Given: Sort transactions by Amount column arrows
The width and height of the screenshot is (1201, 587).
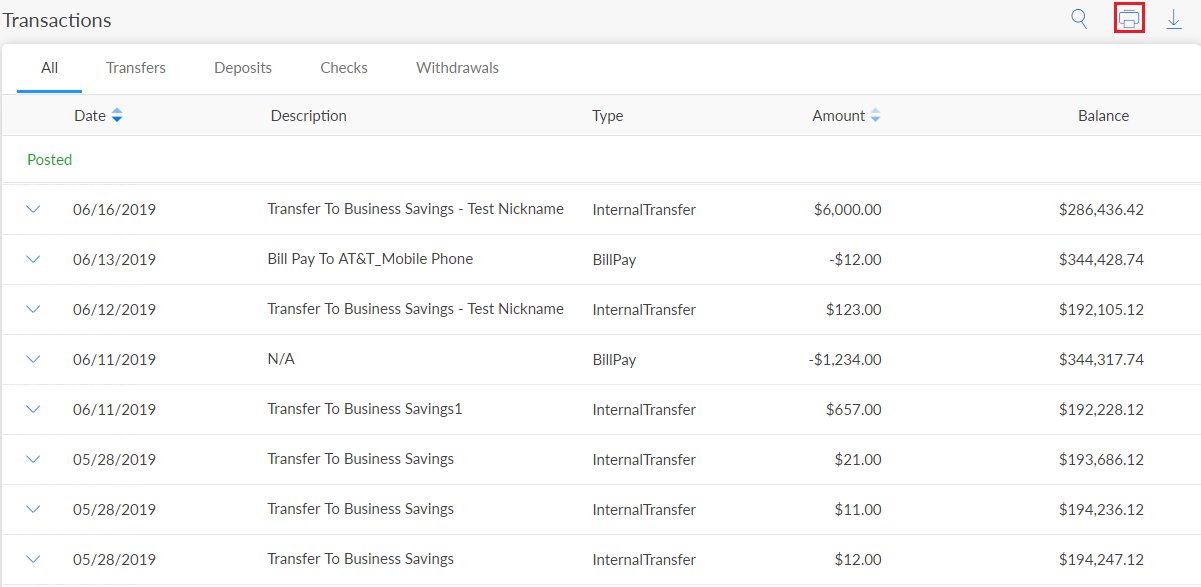Looking at the screenshot, I should (x=875, y=116).
